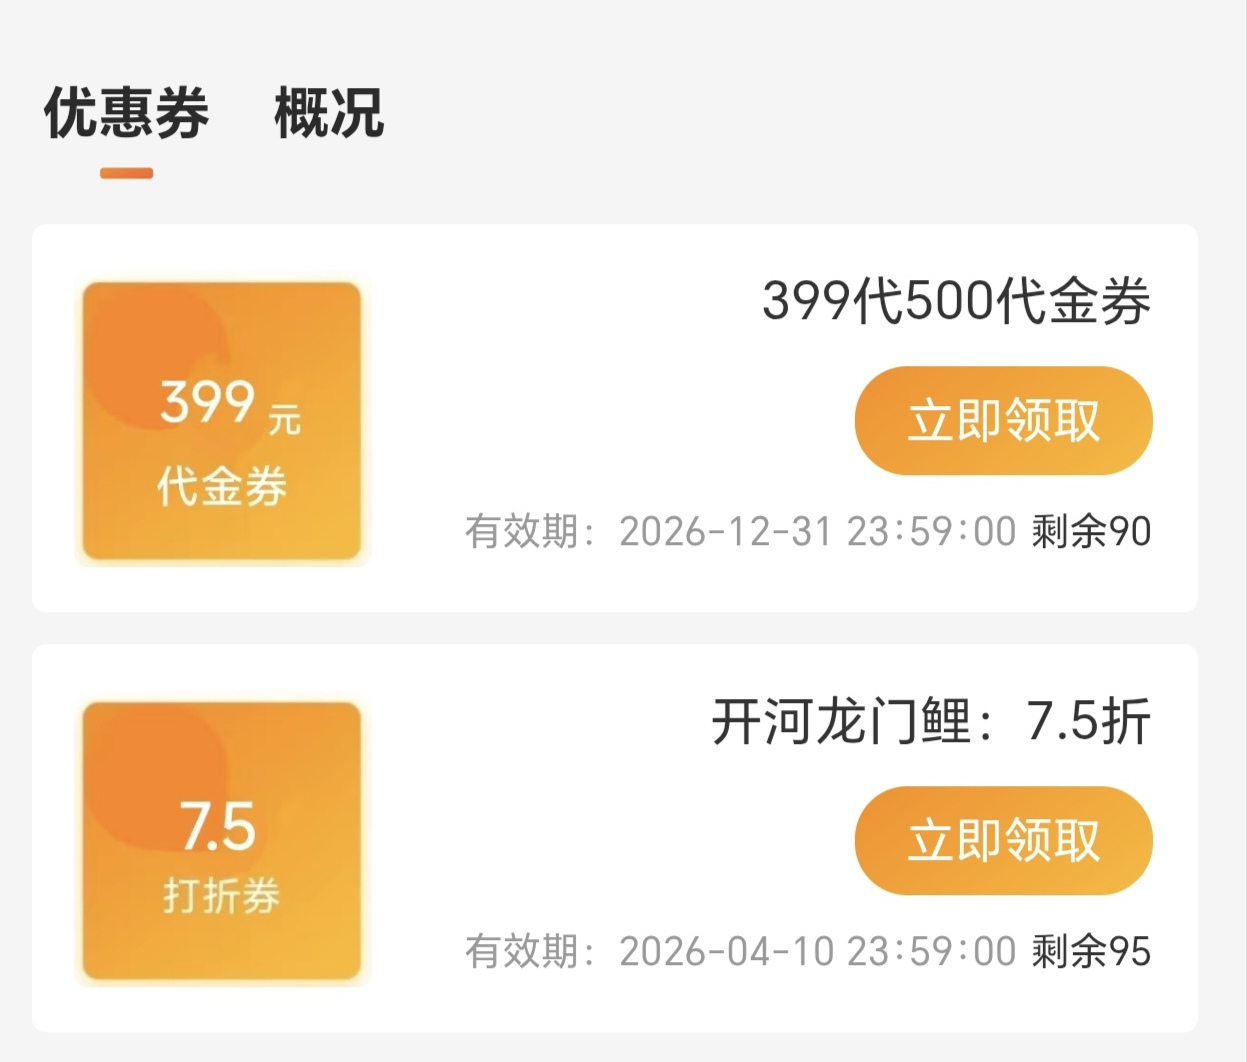Image resolution: width=1247 pixels, height=1062 pixels.
Task: Click the orange indicator under 优惠券
Action: coord(127,174)
